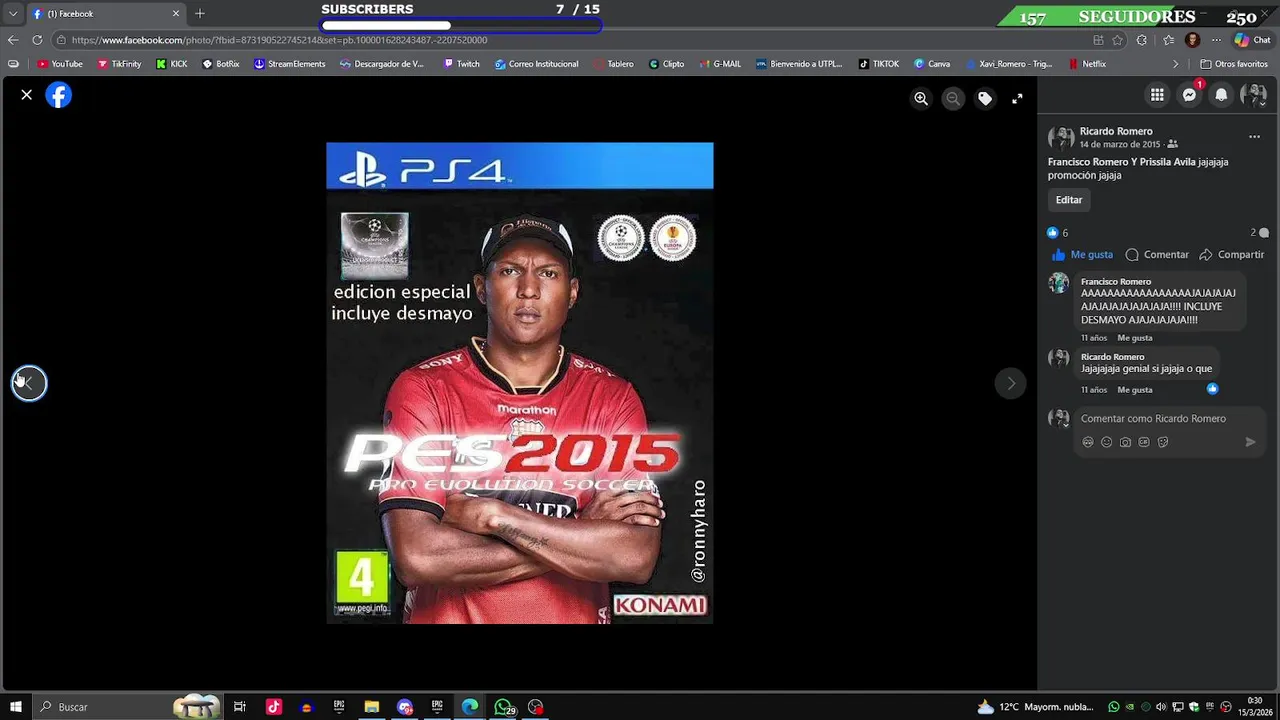This screenshot has width=1280, height=720.
Task: Toggle Me gusta on the post
Action: click(x=1082, y=255)
